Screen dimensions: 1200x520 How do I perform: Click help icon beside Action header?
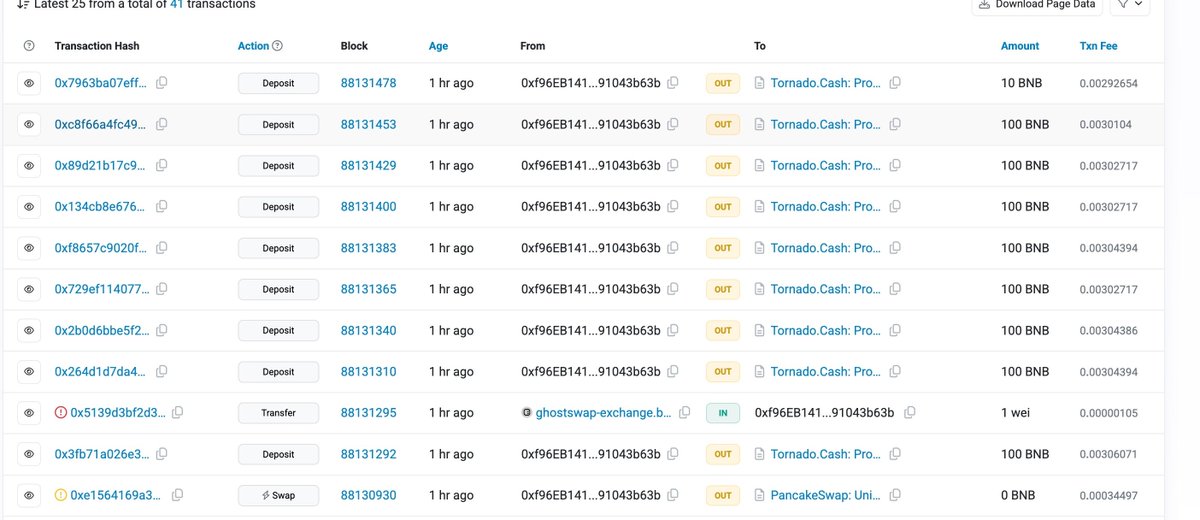[278, 46]
